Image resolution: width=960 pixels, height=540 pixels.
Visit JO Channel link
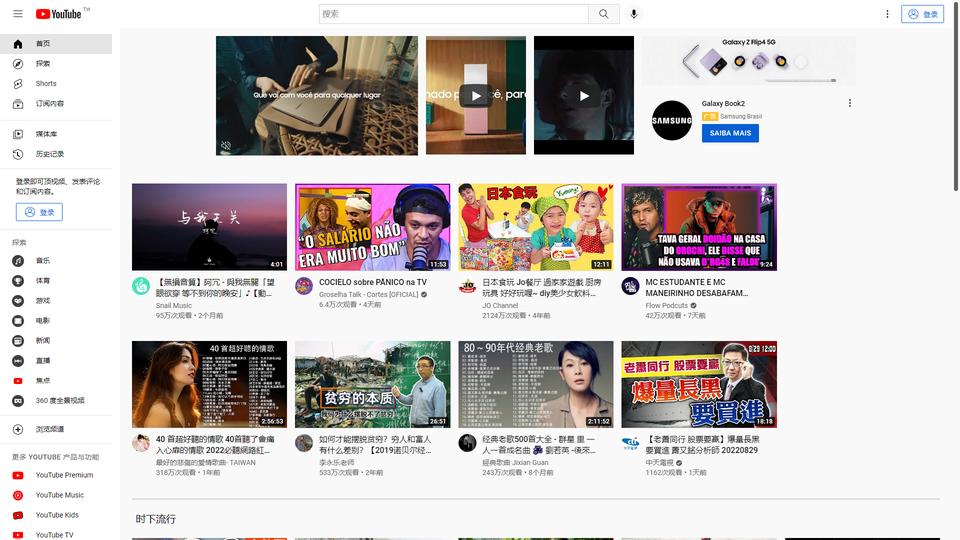[500, 306]
